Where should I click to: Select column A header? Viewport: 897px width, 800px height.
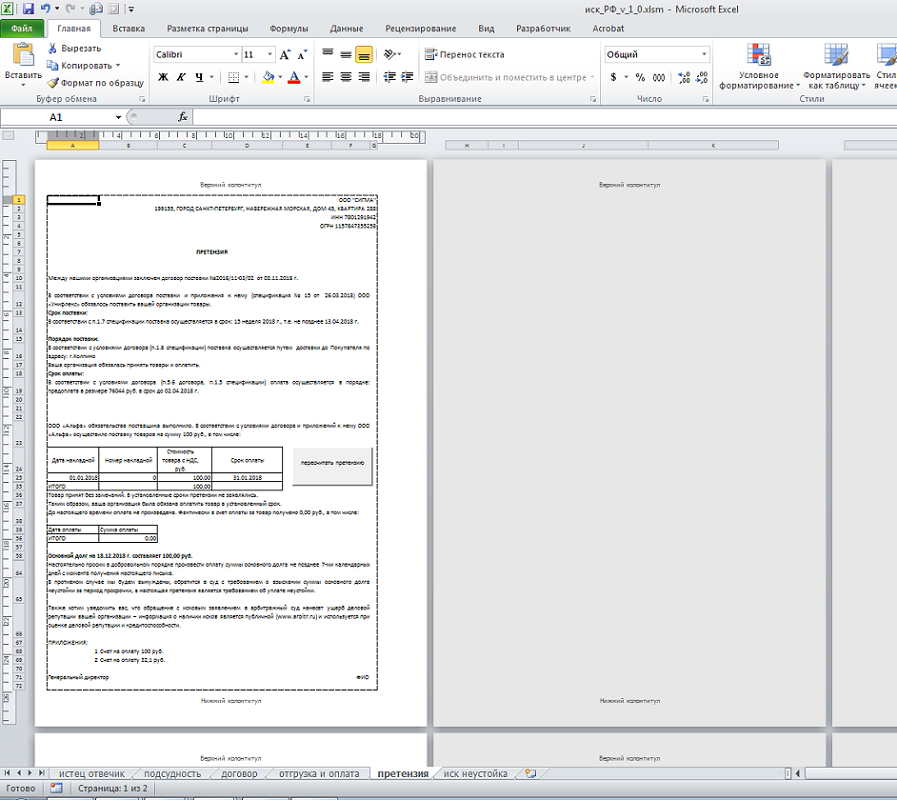(x=73, y=146)
